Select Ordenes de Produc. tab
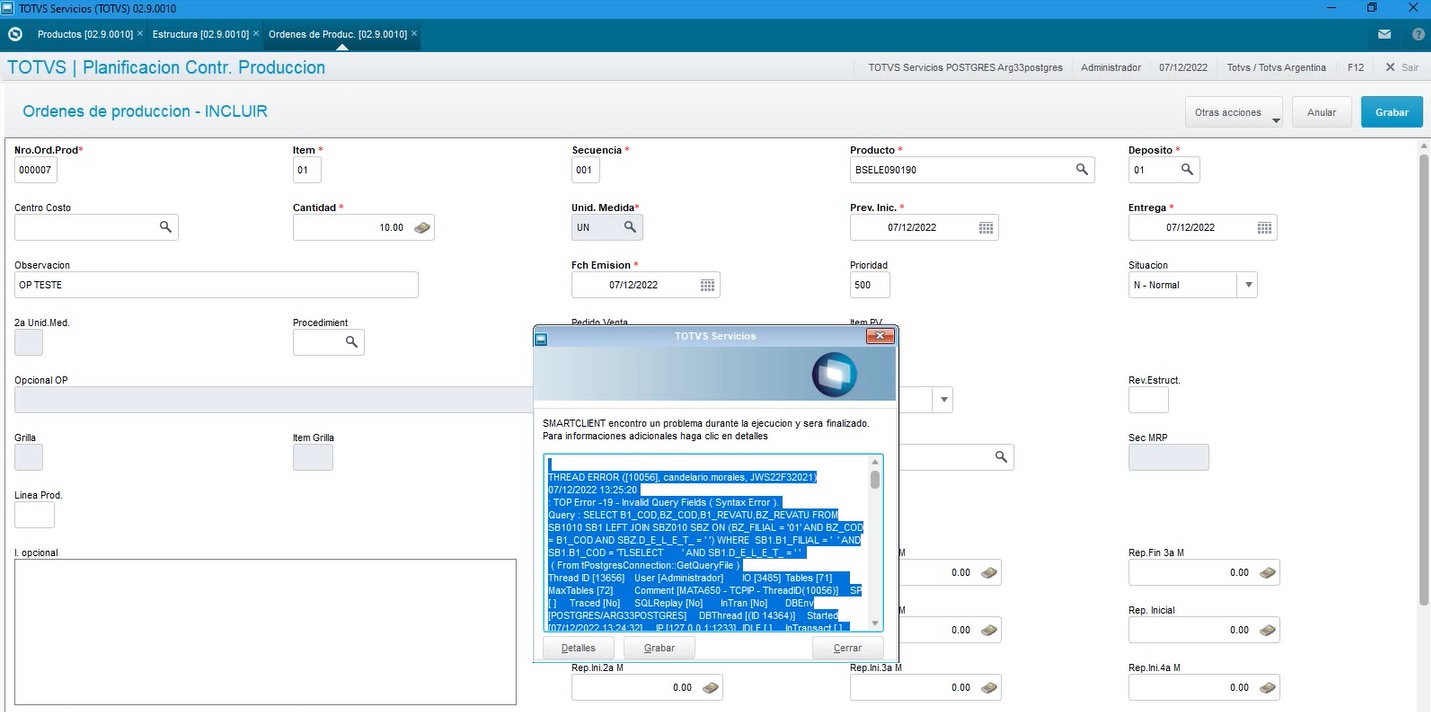 pyautogui.click(x=337, y=34)
